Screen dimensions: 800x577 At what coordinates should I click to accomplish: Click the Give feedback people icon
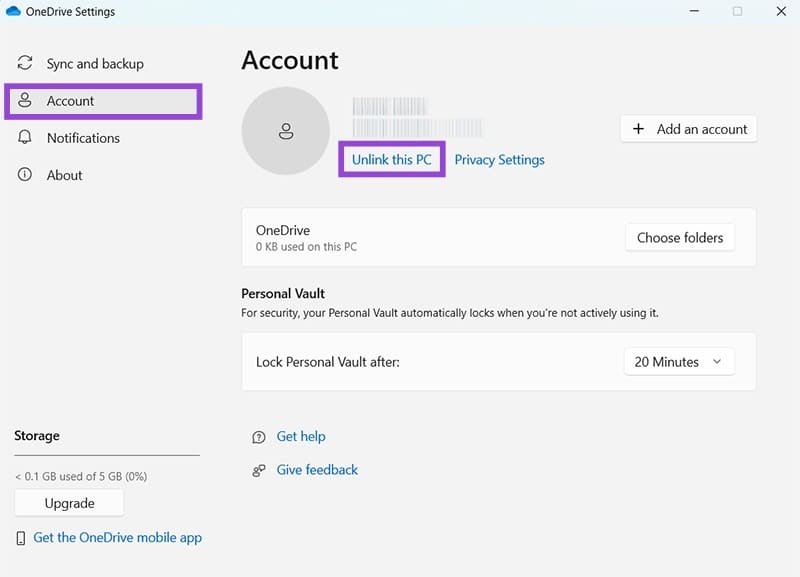259,470
